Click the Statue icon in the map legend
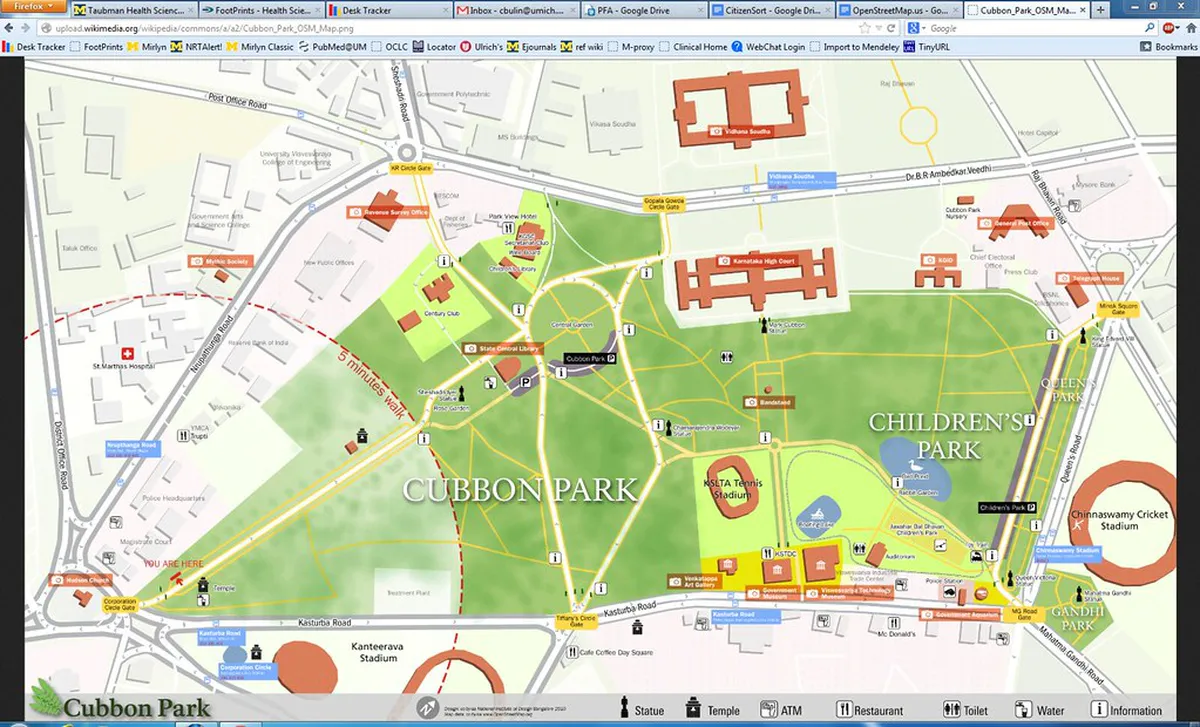Viewport: 1200px width, 727px height. (x=626, y=708)
